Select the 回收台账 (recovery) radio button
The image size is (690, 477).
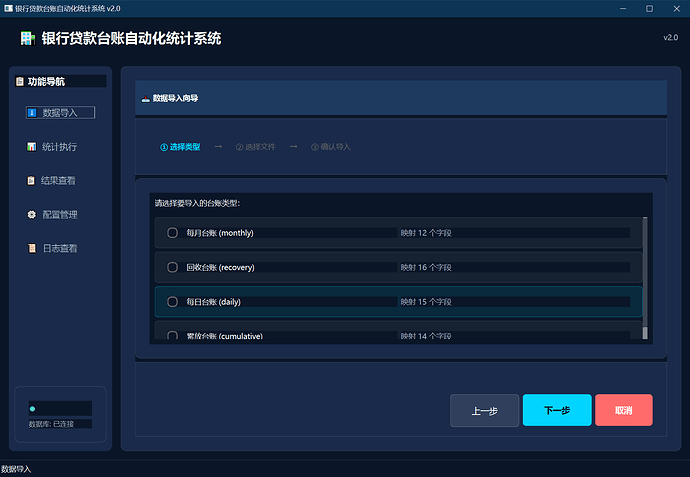click(x=172, y=267)
